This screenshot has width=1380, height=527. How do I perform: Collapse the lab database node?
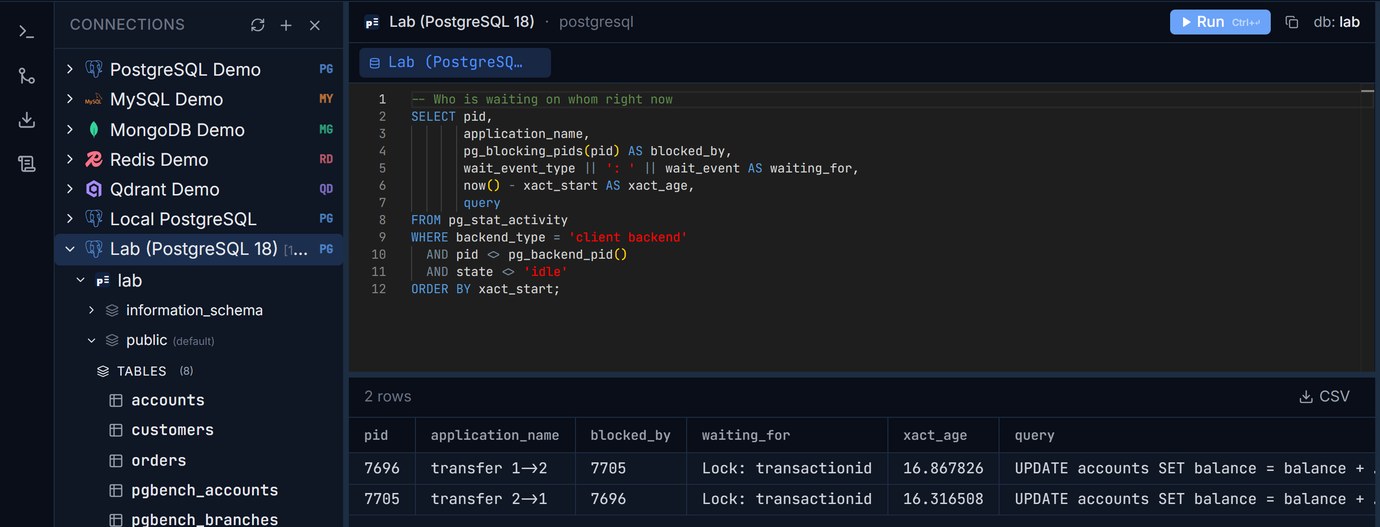tap(80, 280)
